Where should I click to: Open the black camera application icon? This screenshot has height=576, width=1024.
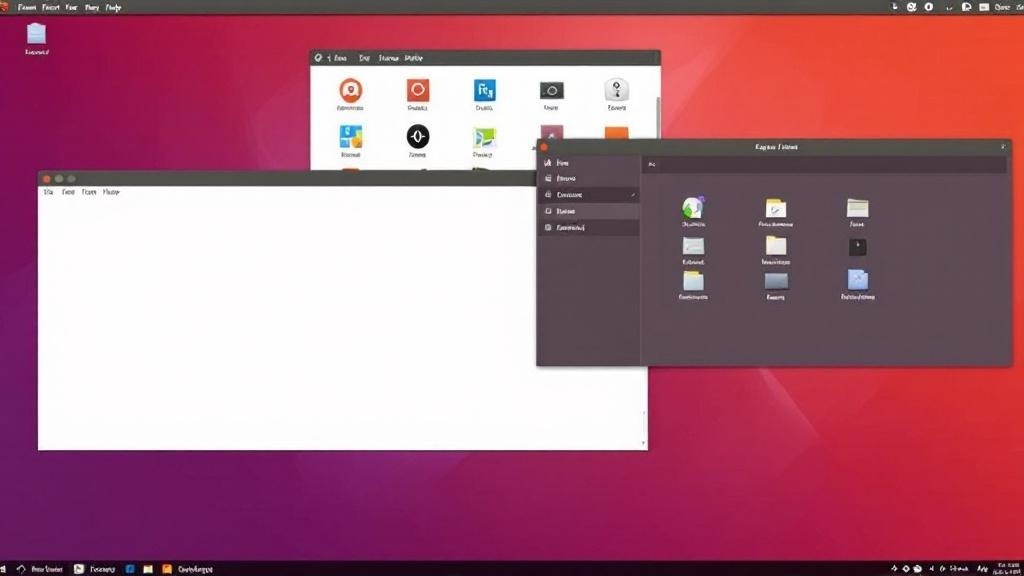click(x=552, y=90)
